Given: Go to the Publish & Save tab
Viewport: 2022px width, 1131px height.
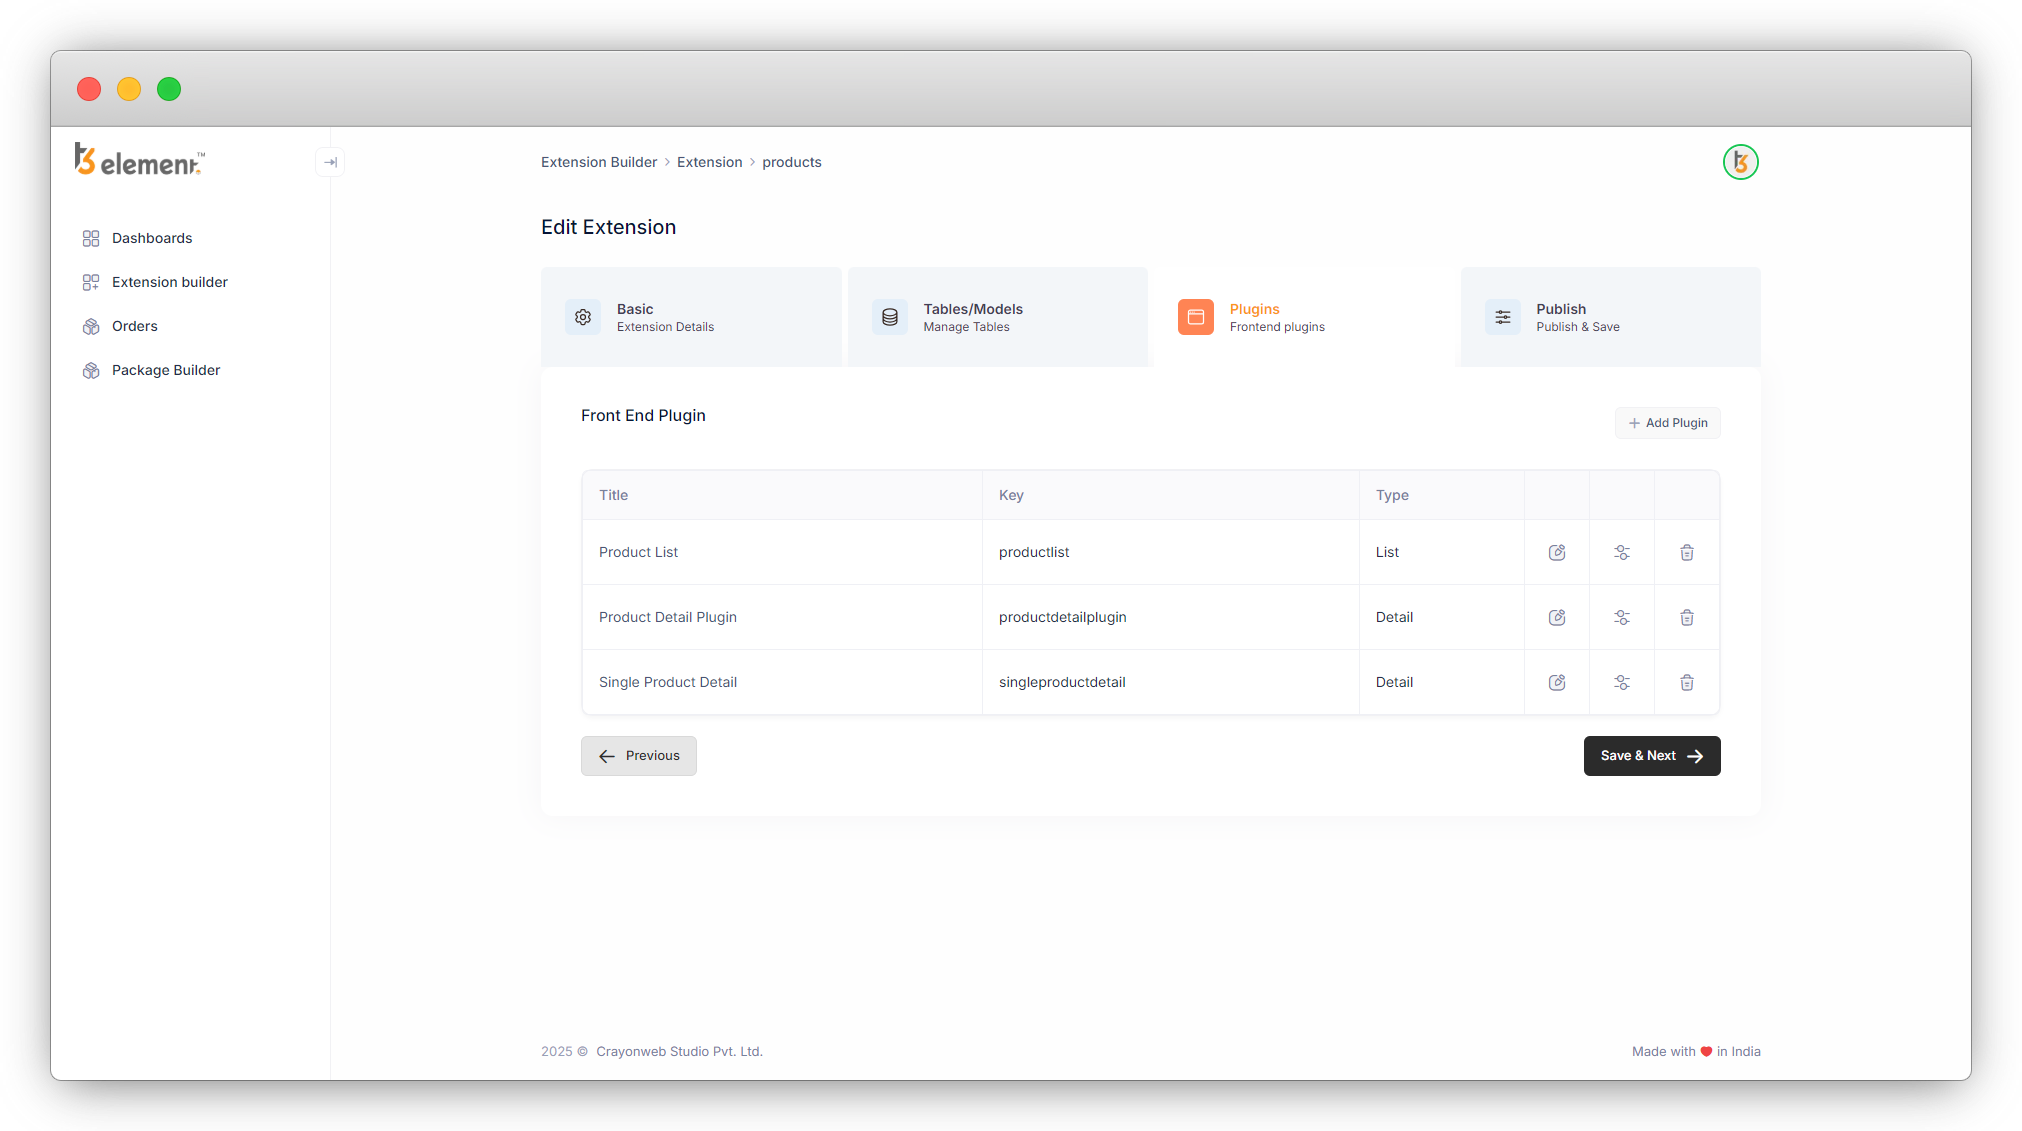Looking at the screenshot, I should point(1609,317).
